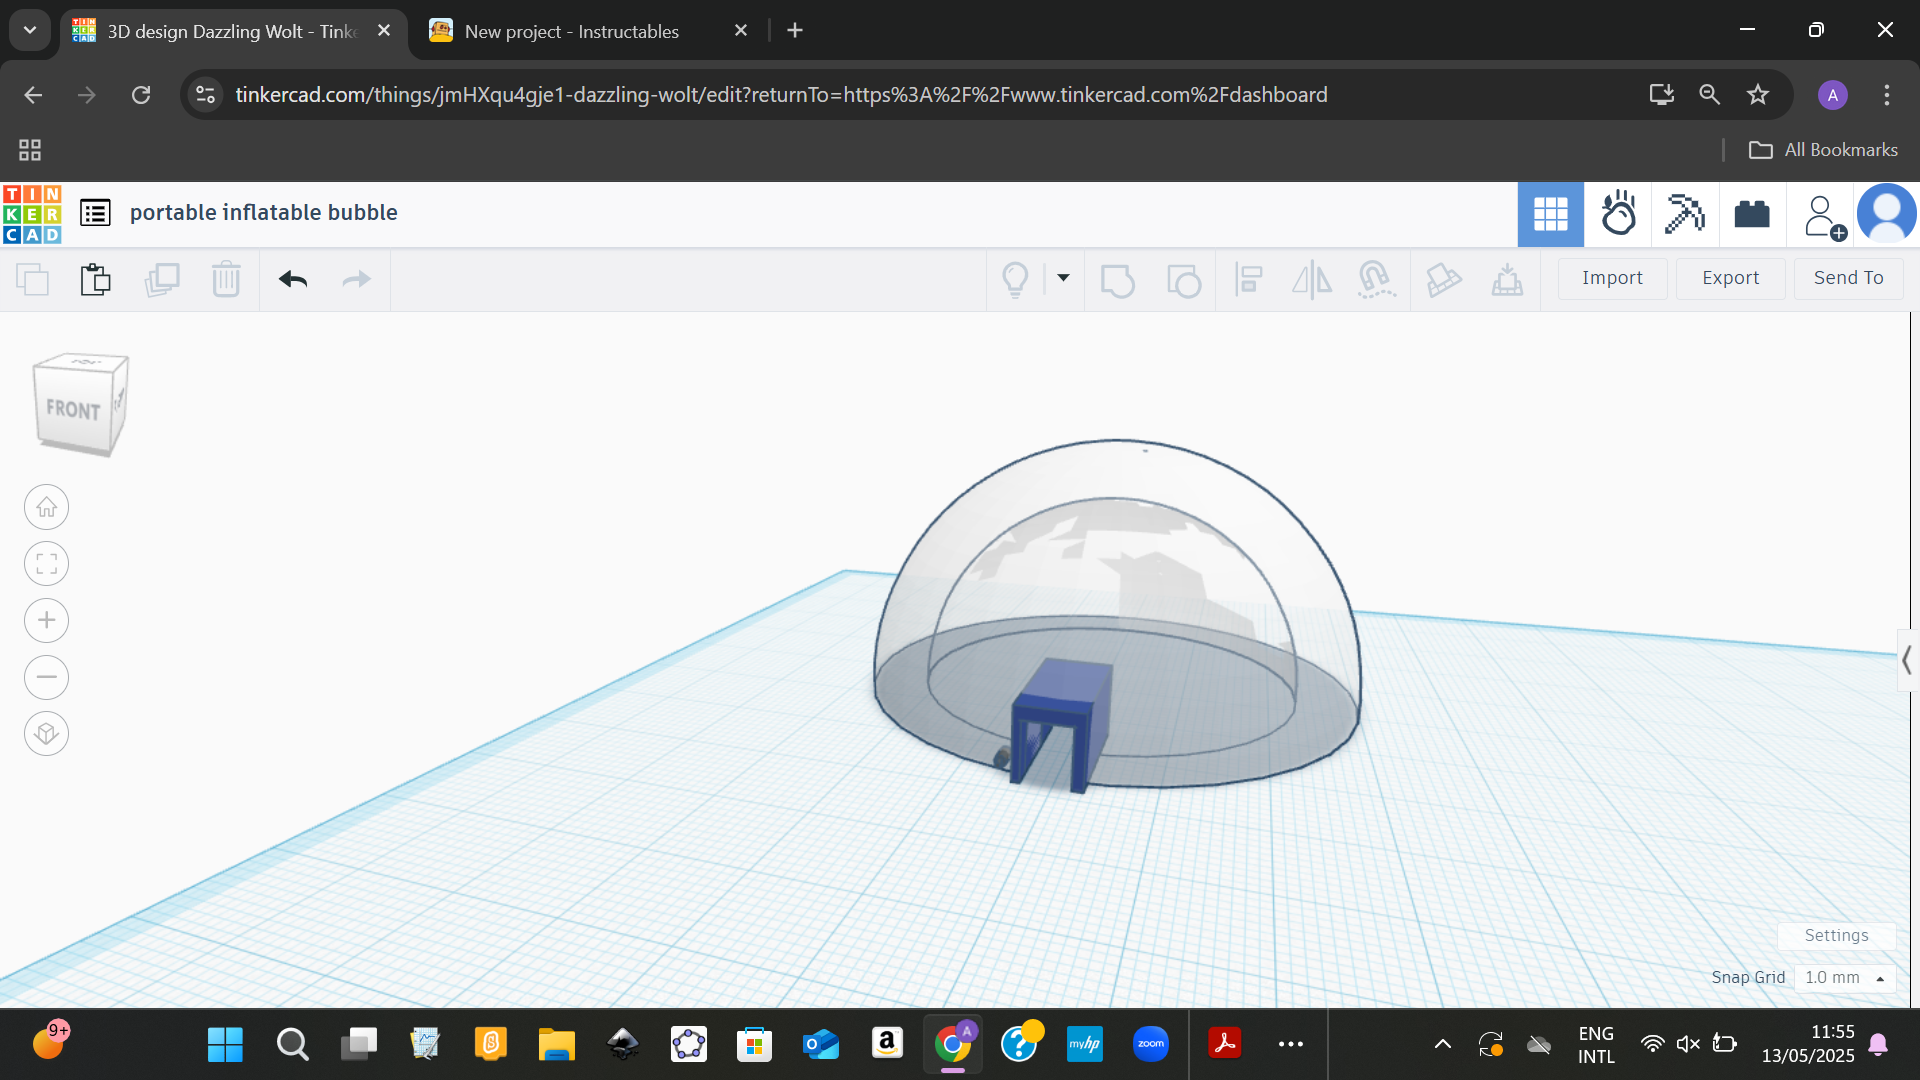
Task: Click the Group shapes icon
Action: pyautogui.click(x=1117, y=280)
